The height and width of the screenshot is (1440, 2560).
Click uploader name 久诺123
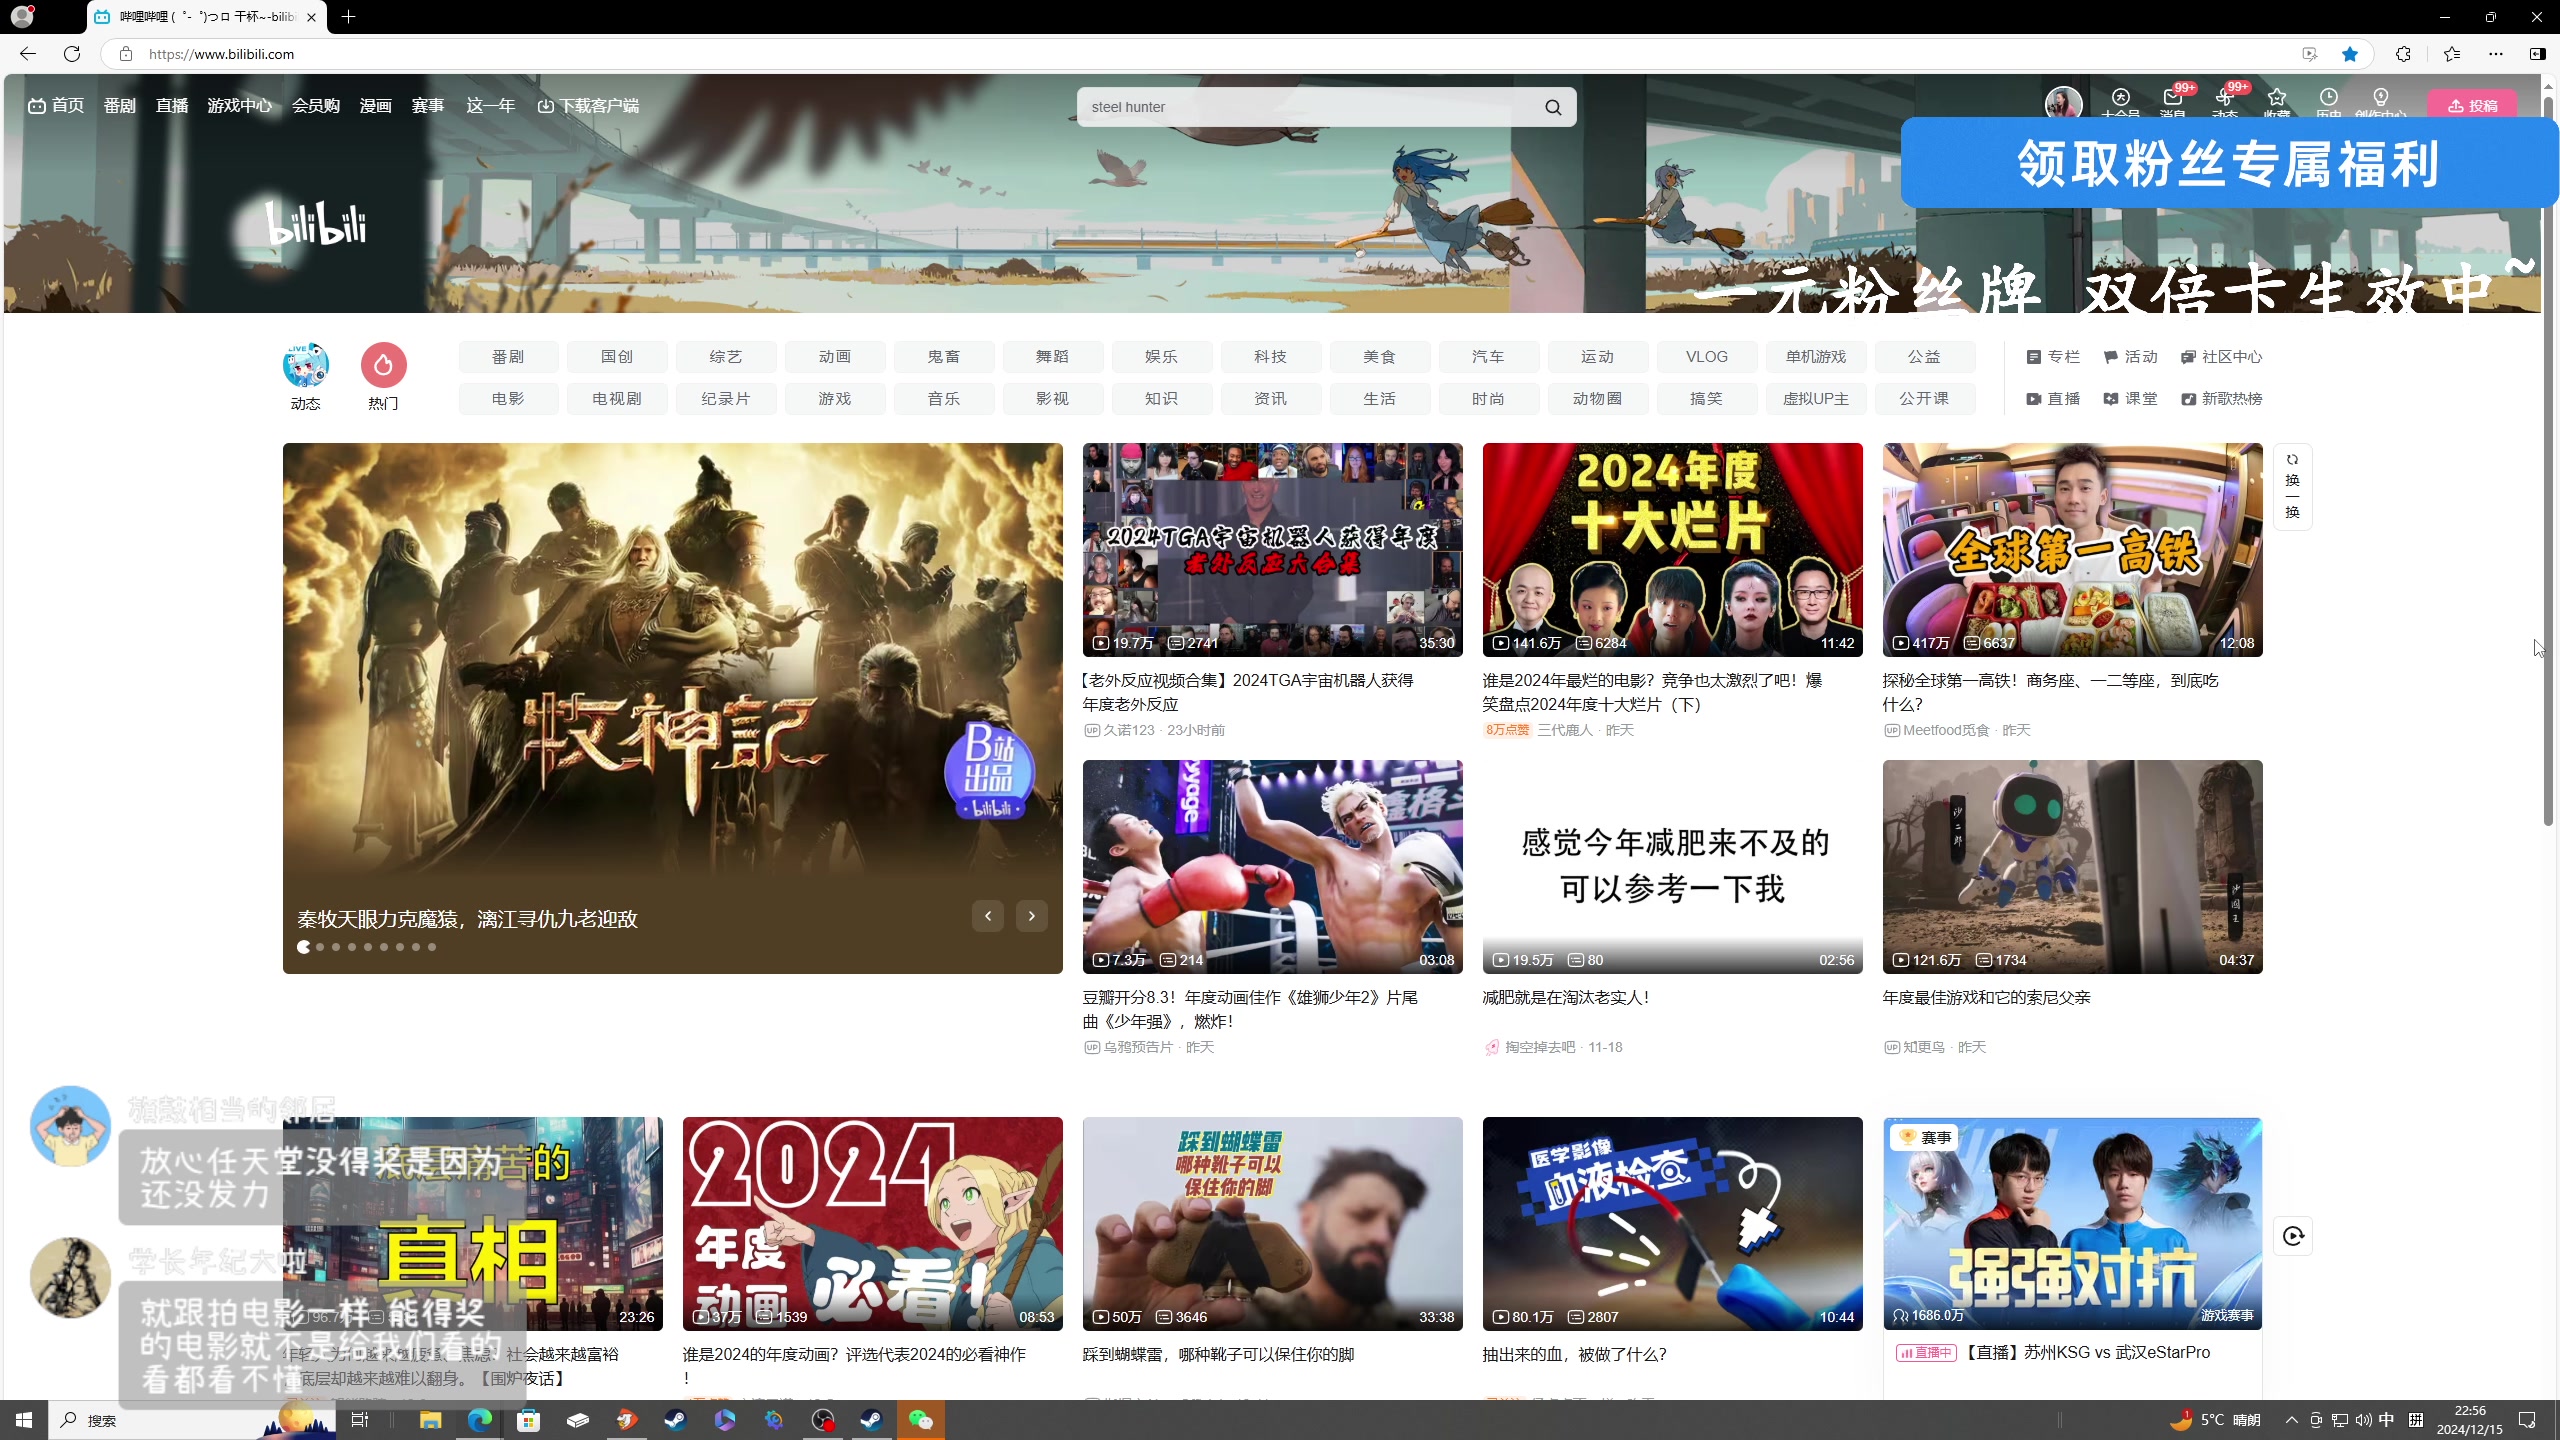1129,731
